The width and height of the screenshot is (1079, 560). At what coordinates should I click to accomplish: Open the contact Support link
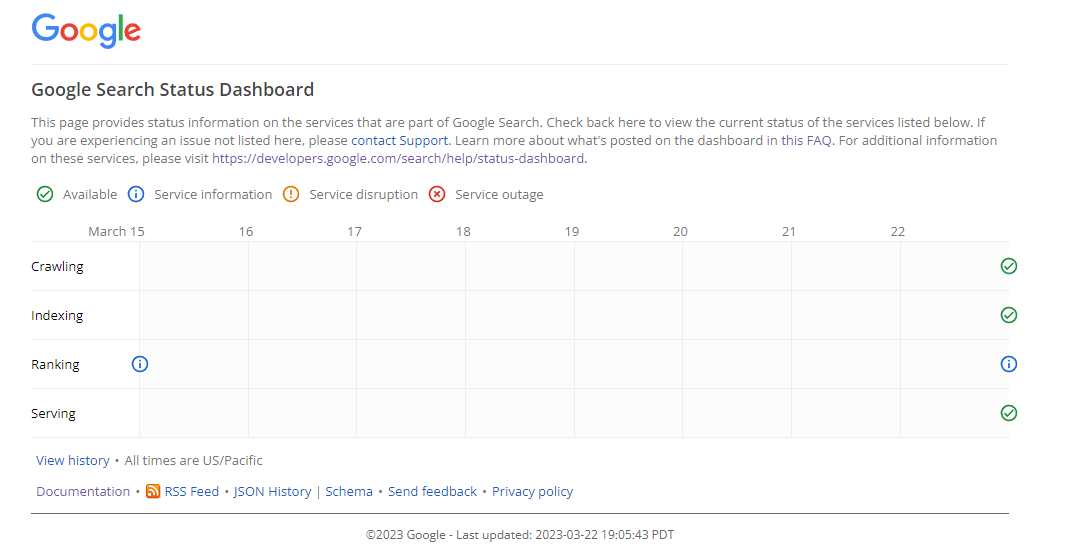click(399, 141)
